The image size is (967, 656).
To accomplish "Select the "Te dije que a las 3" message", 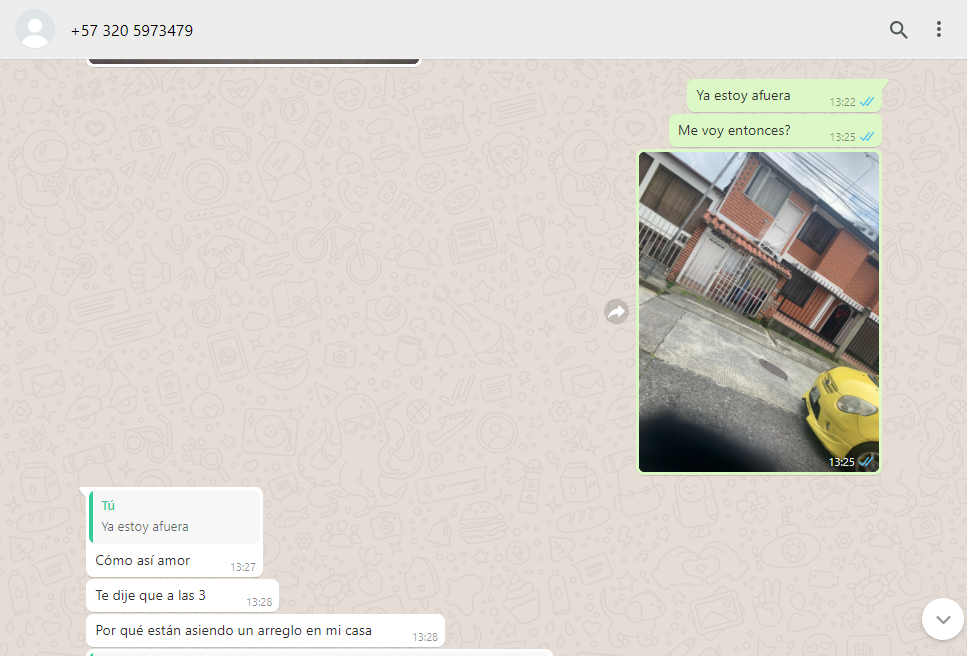I will [151, 596].
